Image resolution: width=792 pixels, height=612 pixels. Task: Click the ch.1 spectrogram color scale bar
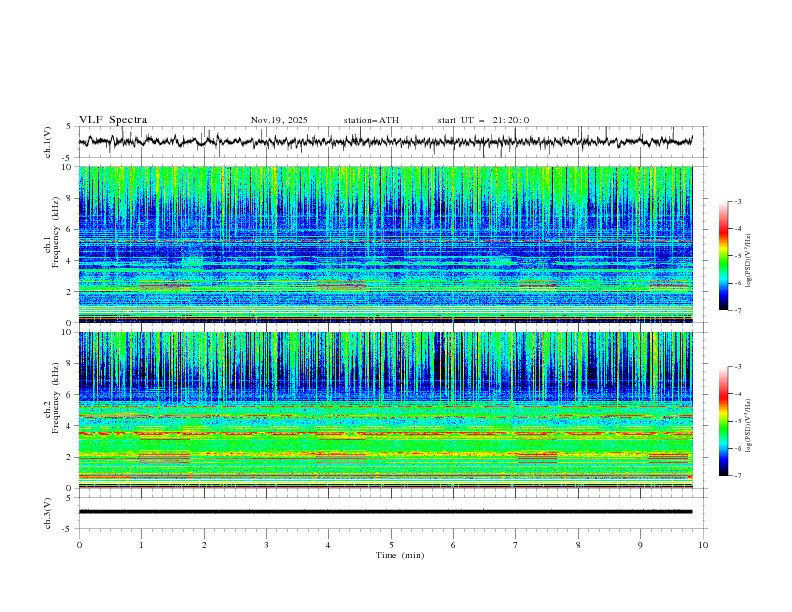[723, 256]
